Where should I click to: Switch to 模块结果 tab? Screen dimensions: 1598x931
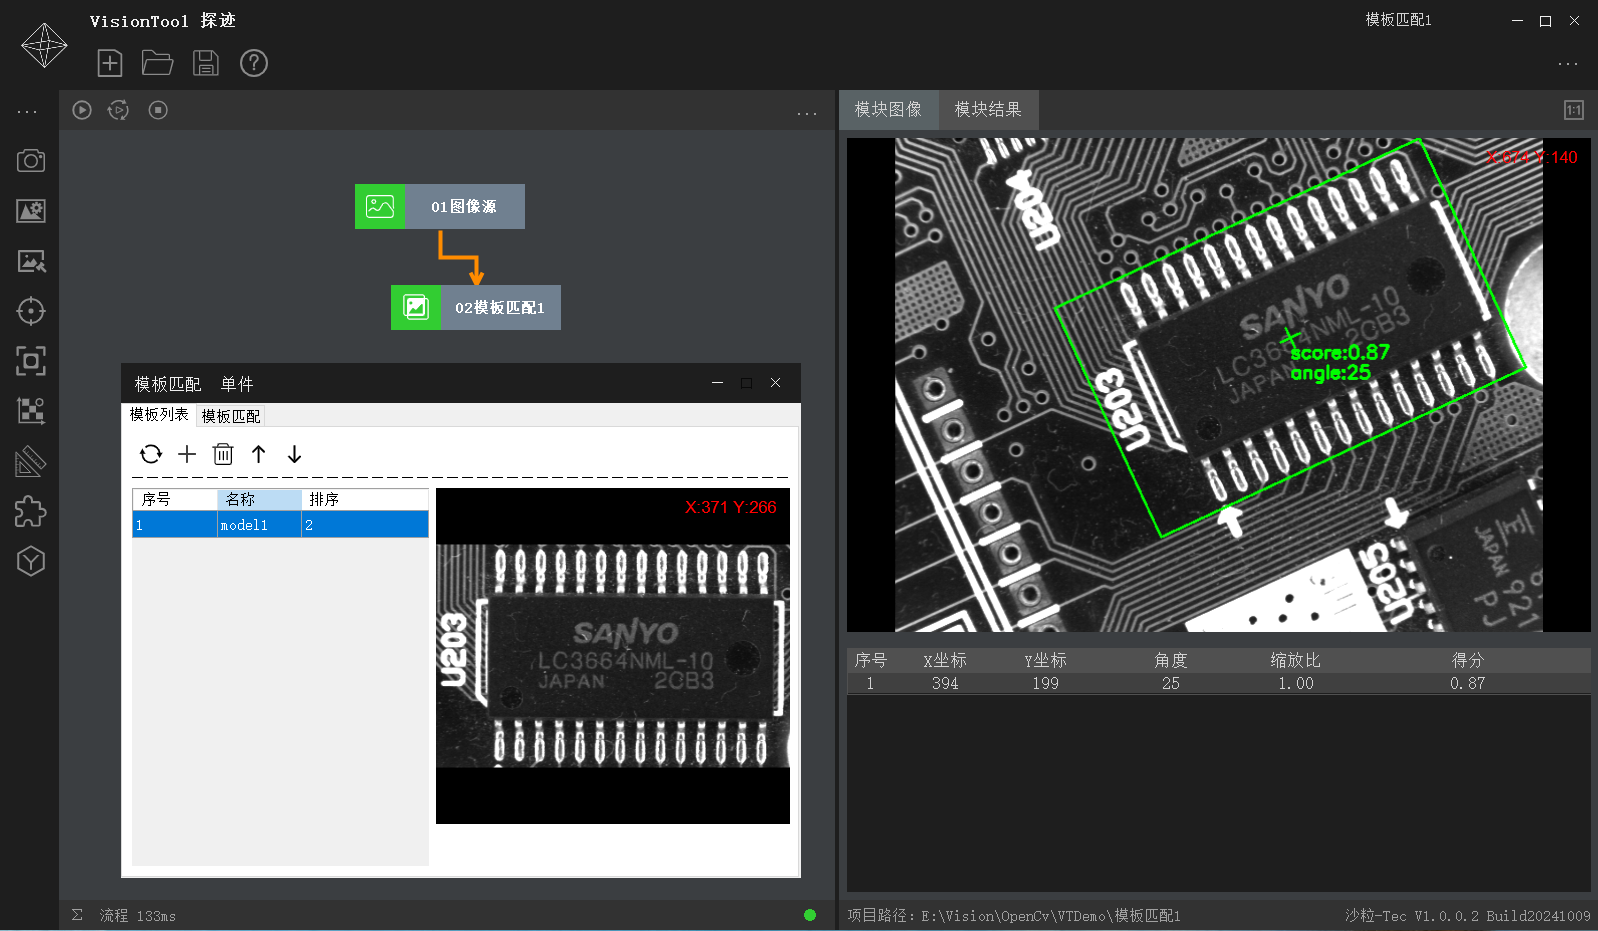(988, 109)
